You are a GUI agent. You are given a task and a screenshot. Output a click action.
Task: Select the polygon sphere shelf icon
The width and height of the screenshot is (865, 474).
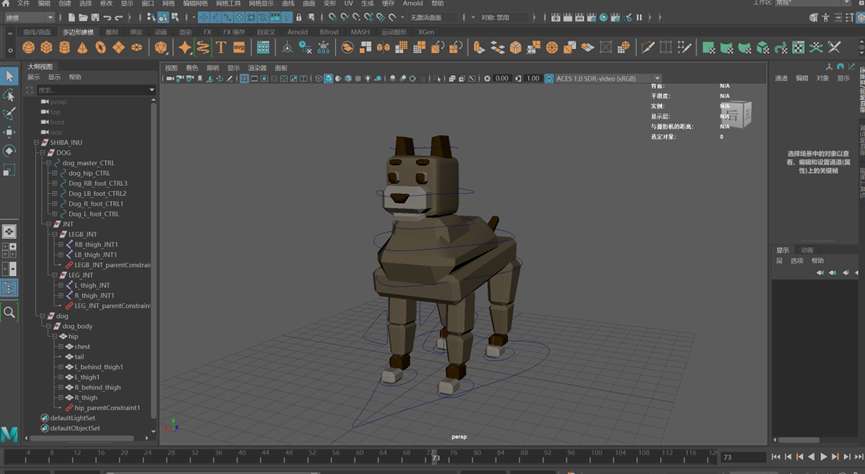[28, 47]
